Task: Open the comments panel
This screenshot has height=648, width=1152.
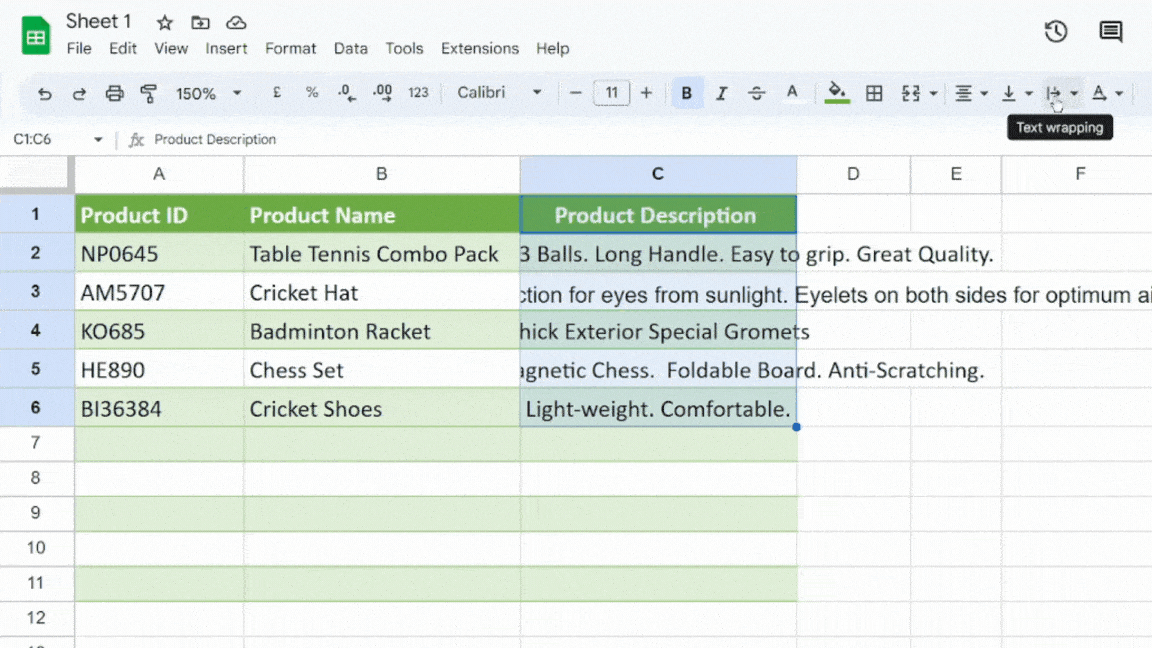Action: tap(1110, 31)
